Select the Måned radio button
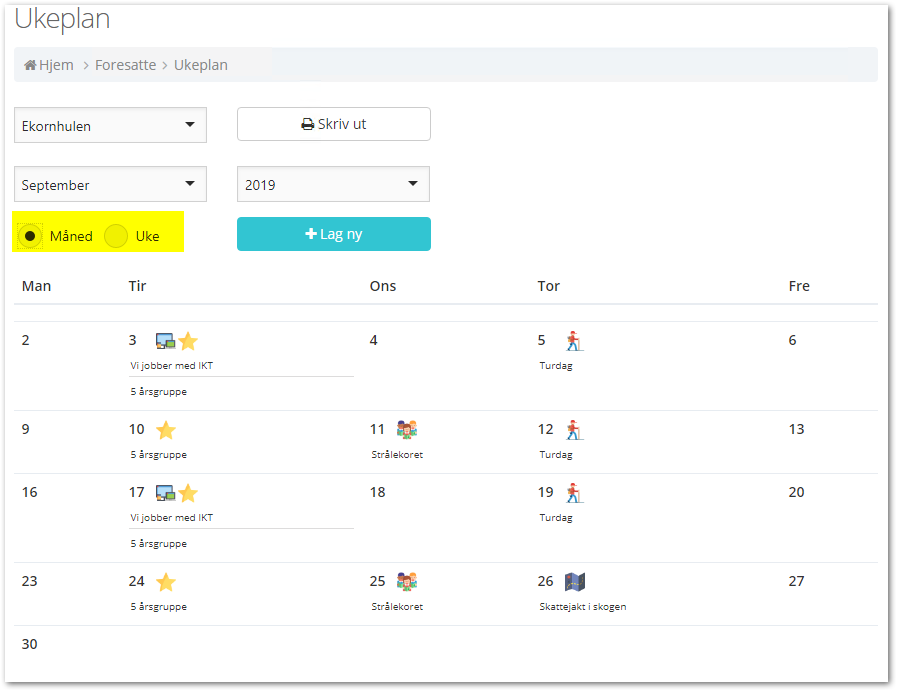The height and width of the screenshot is (691, 897). click(x=31, y=237)
